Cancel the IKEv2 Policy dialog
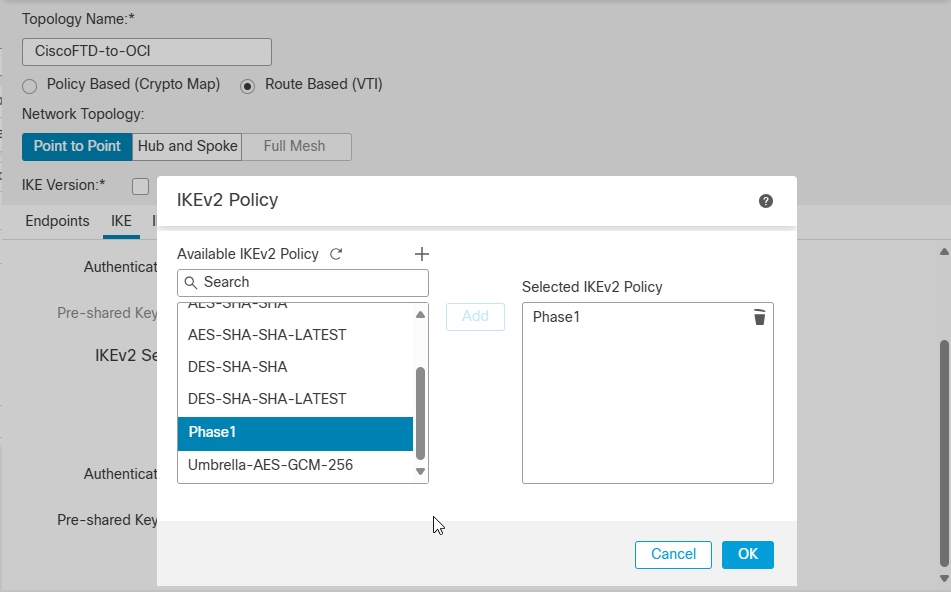Screen dimensions: 951x592 pyautogui.click(x=673, y=554)
